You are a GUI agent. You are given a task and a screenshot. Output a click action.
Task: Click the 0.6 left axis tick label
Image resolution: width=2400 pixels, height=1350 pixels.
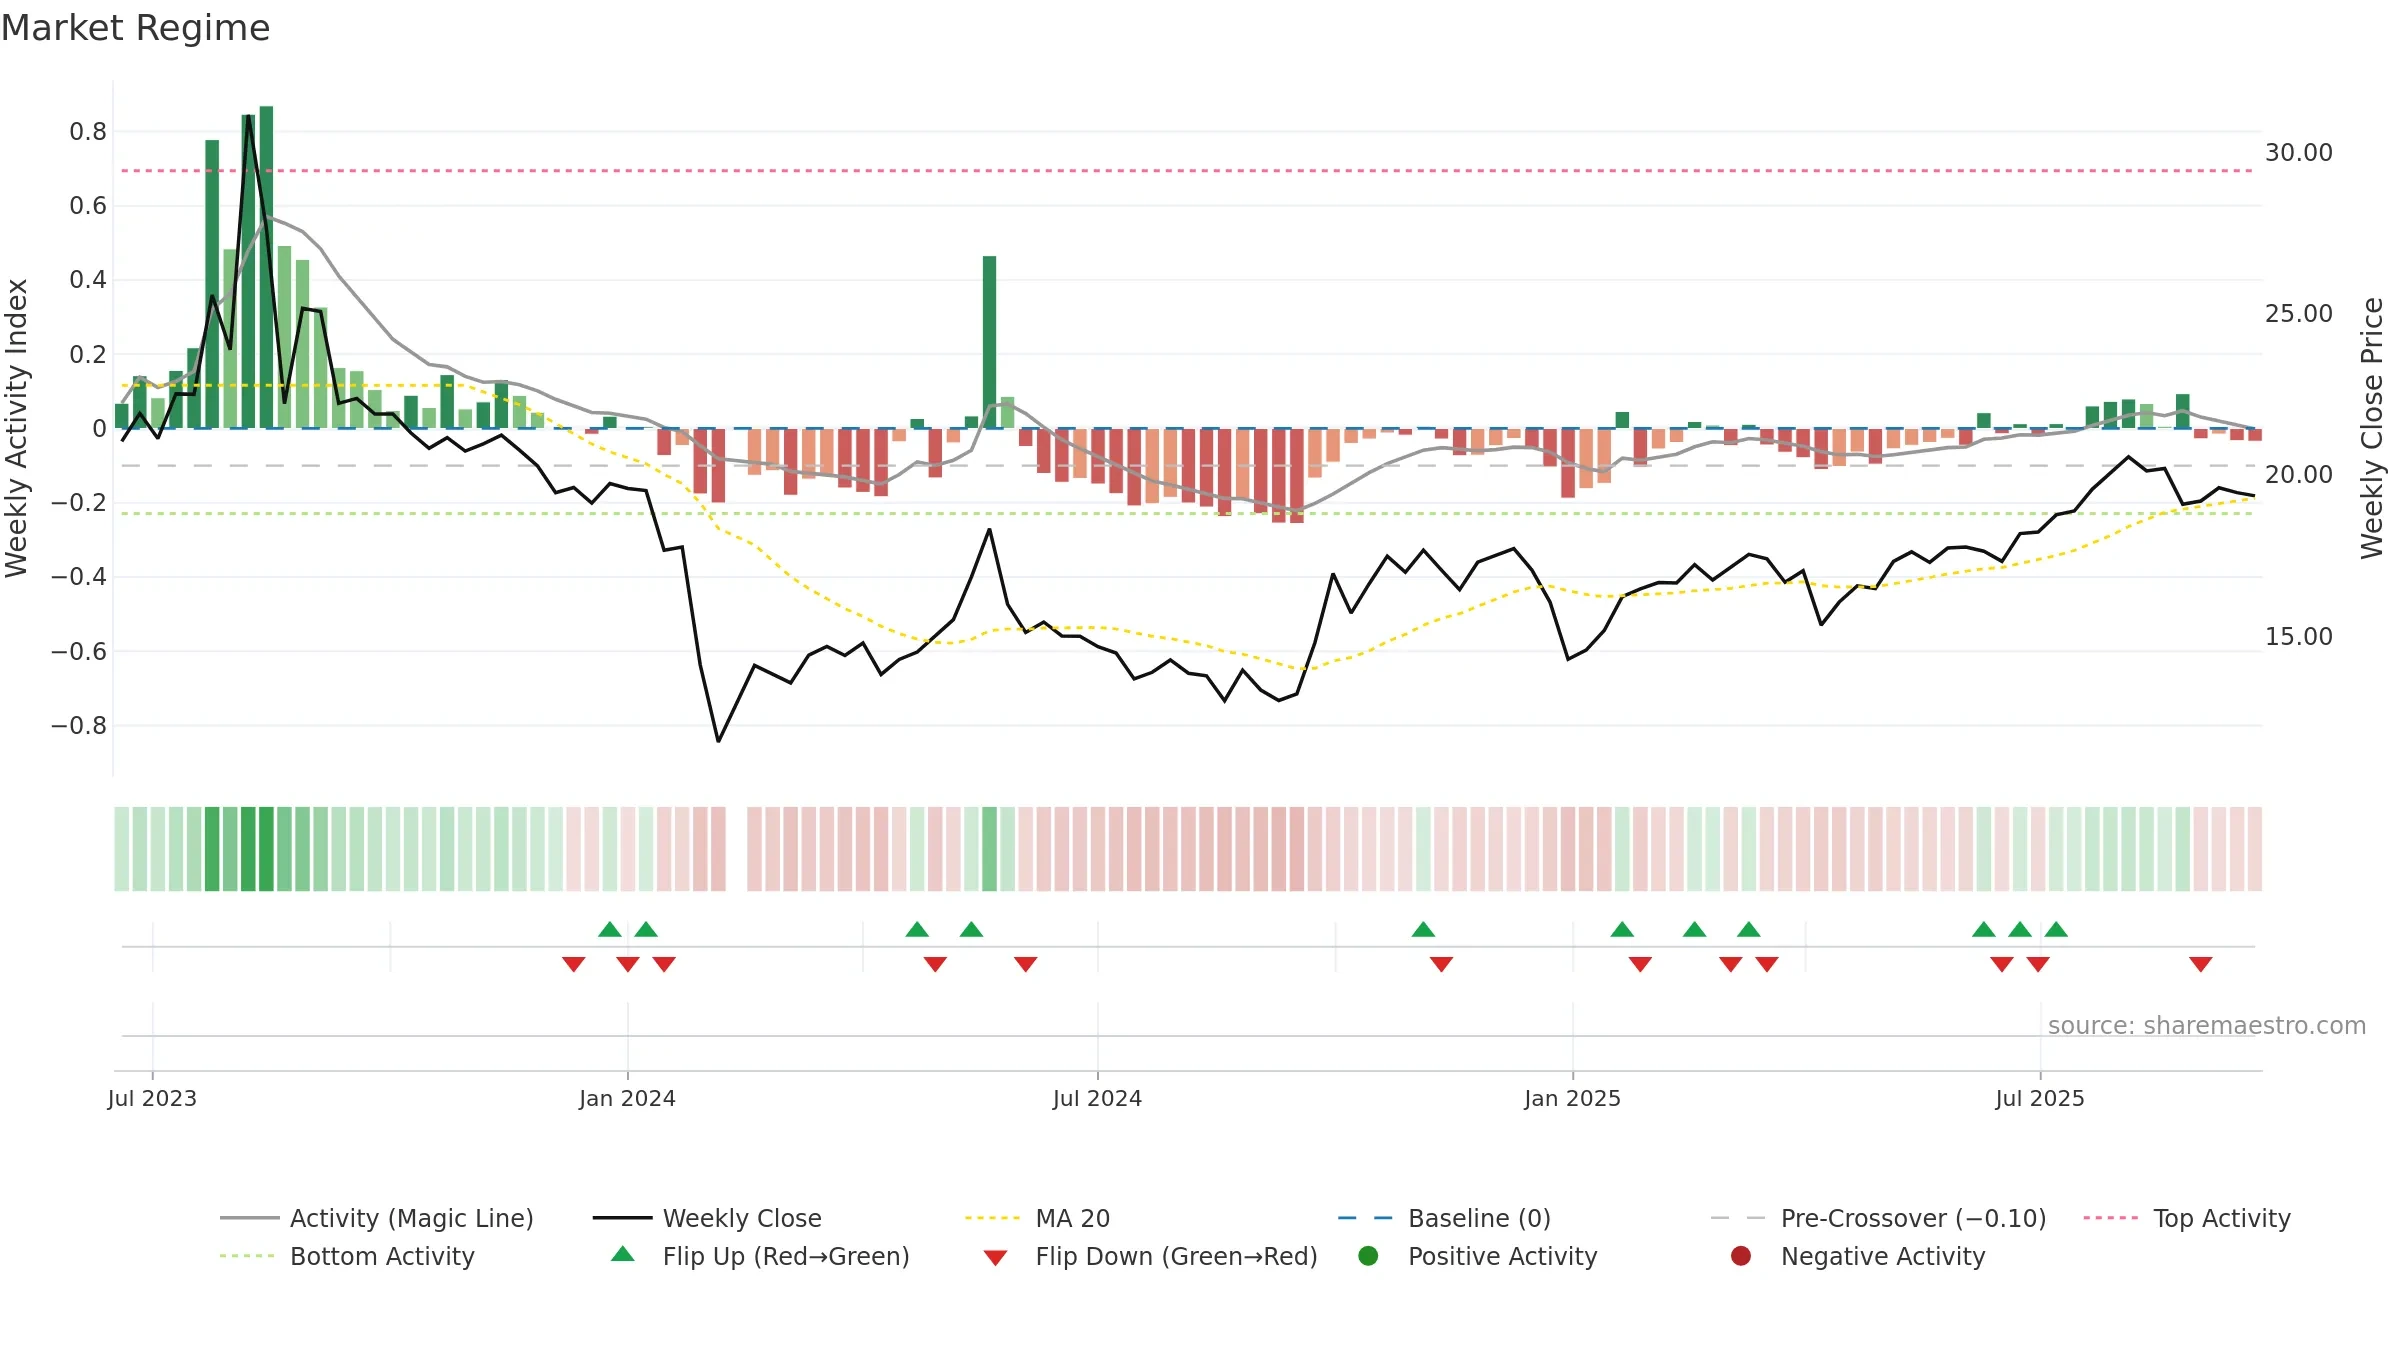tap(88, 206)
